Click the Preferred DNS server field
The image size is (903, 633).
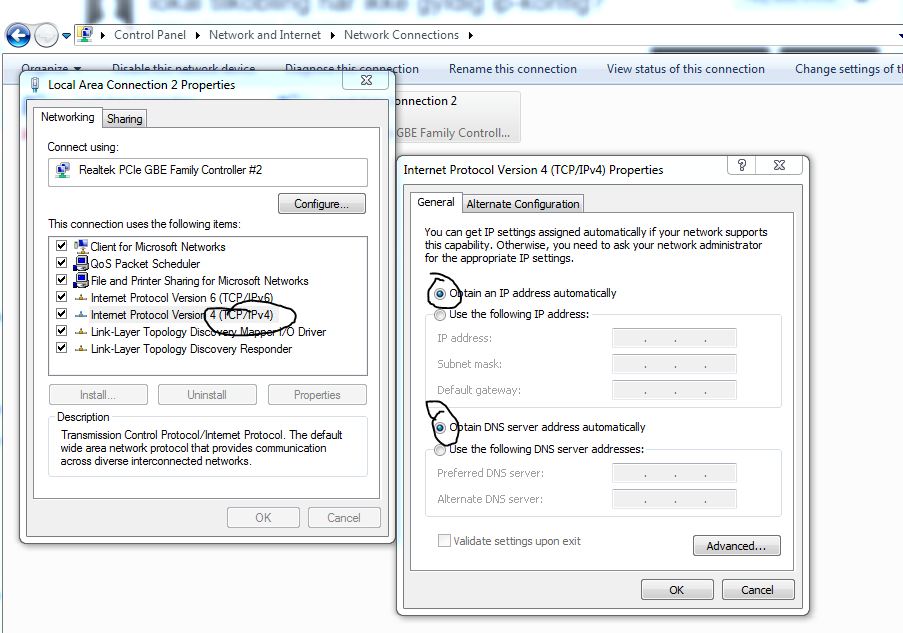coord(674,473)
